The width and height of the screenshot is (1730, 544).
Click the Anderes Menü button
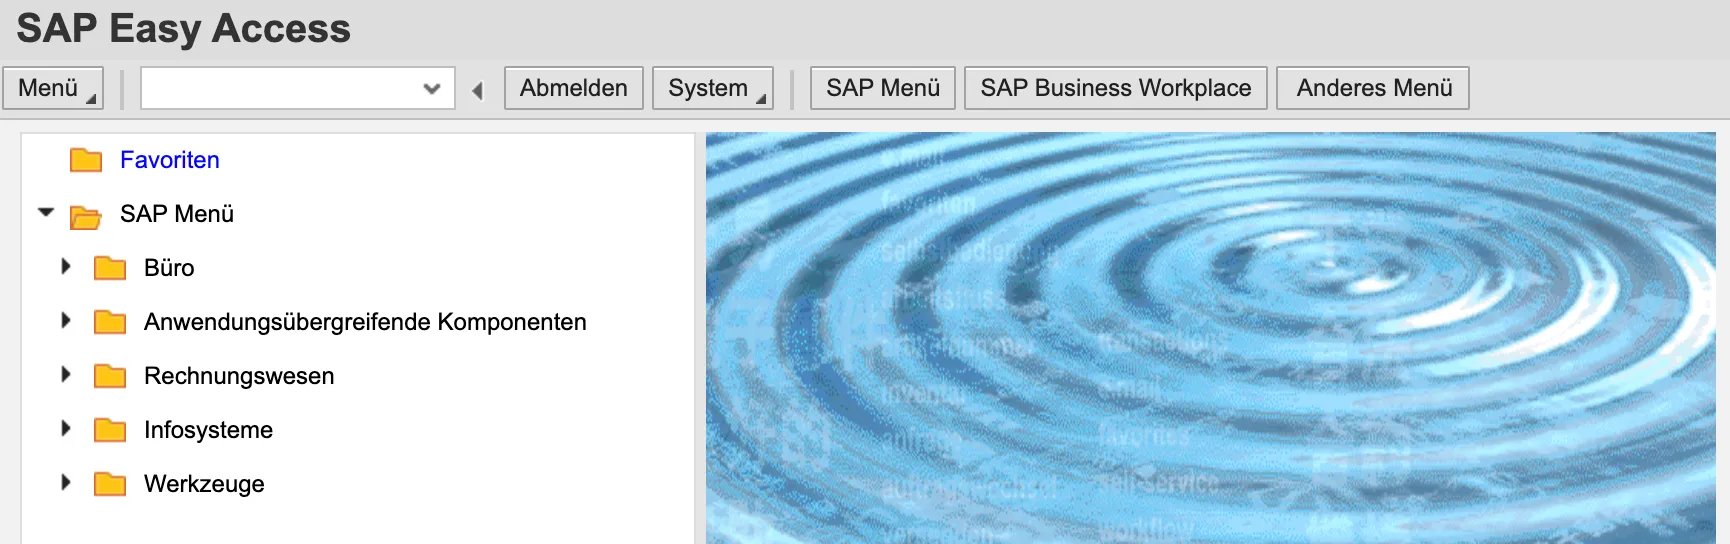[x=1373, y=88]
